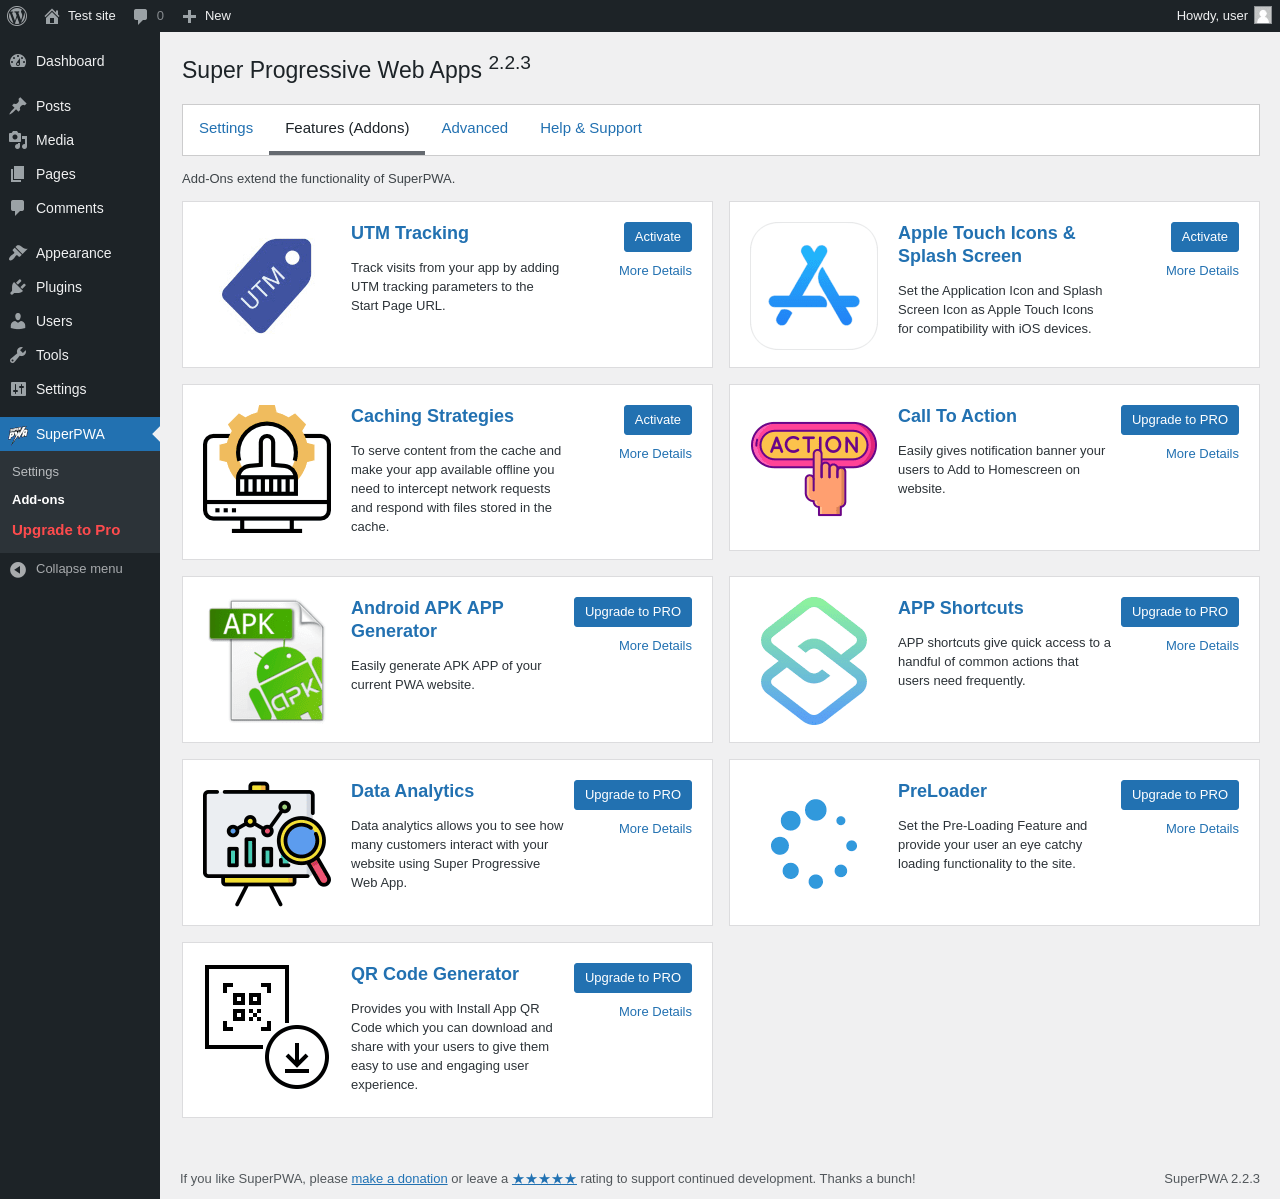View More Details for UTM Tracking
Screen dimensions: 1280x1199
click(655, 271)
